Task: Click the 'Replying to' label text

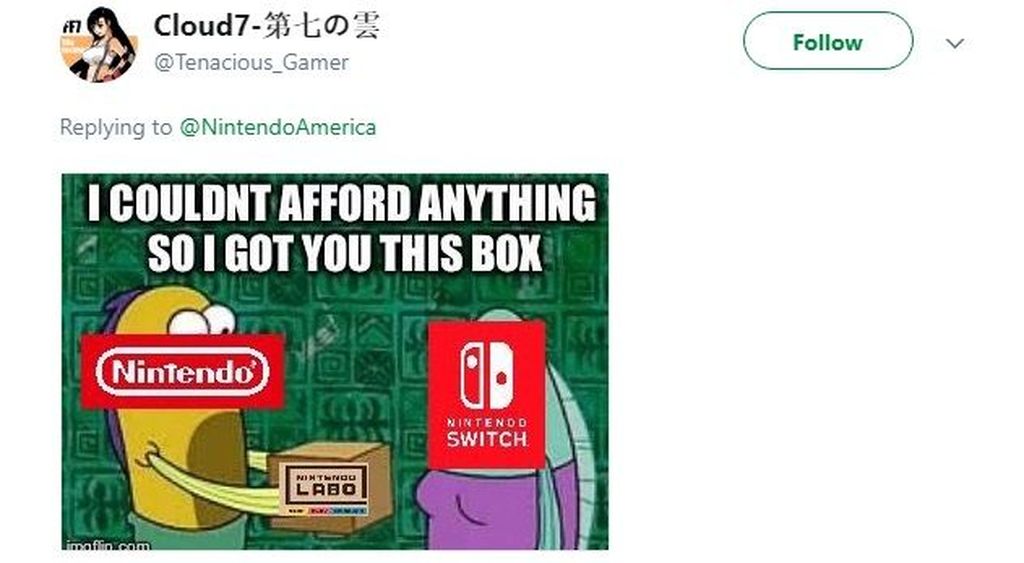Action: pos(116,127)
